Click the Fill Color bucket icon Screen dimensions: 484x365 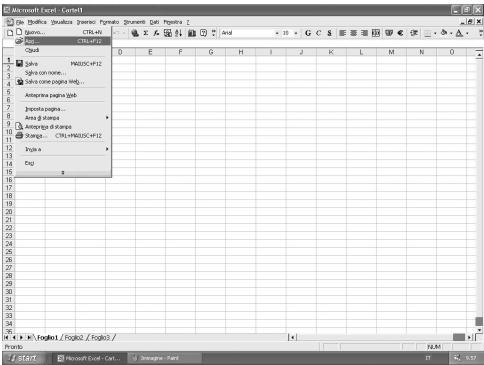pos(444,33)
